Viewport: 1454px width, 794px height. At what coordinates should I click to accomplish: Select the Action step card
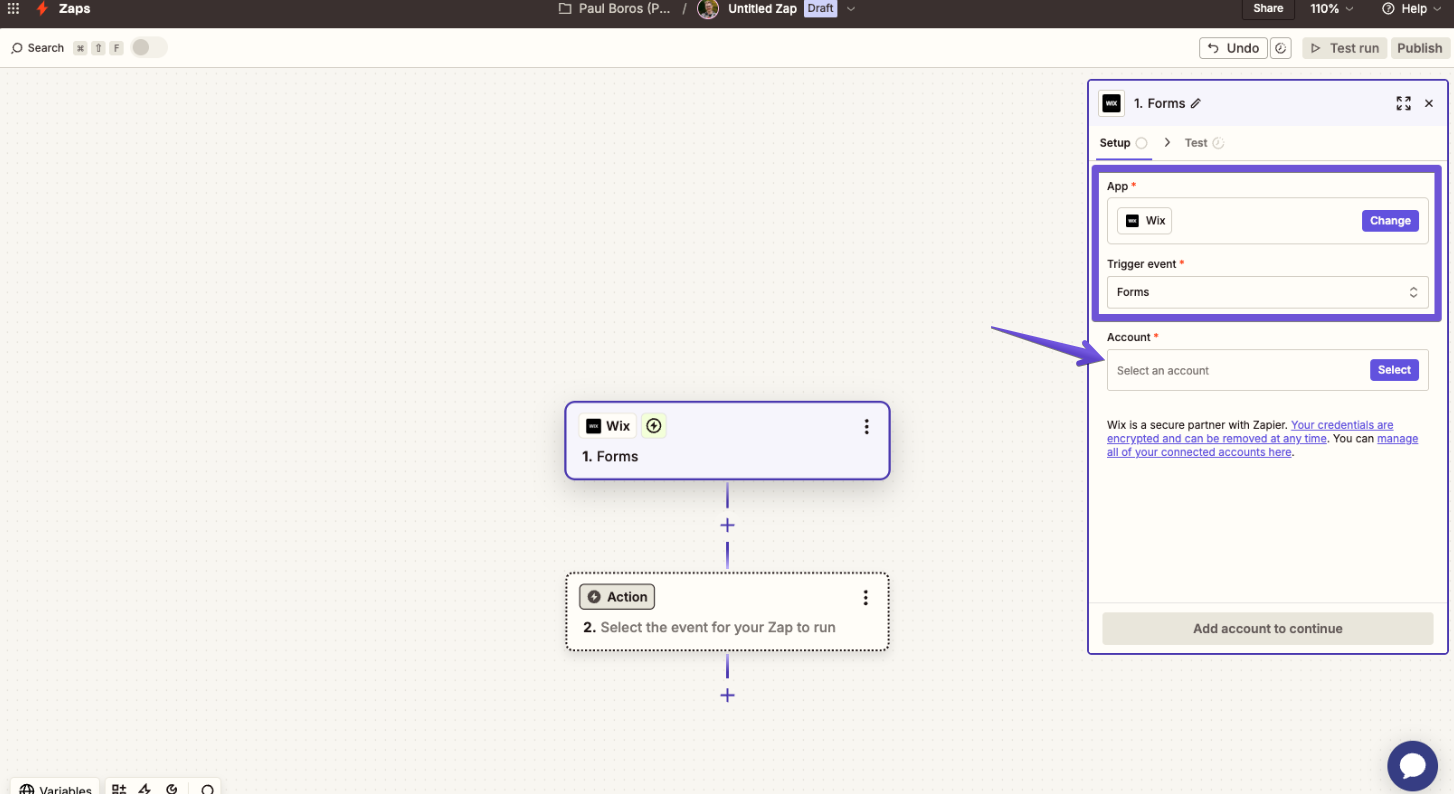click(727, 611)
